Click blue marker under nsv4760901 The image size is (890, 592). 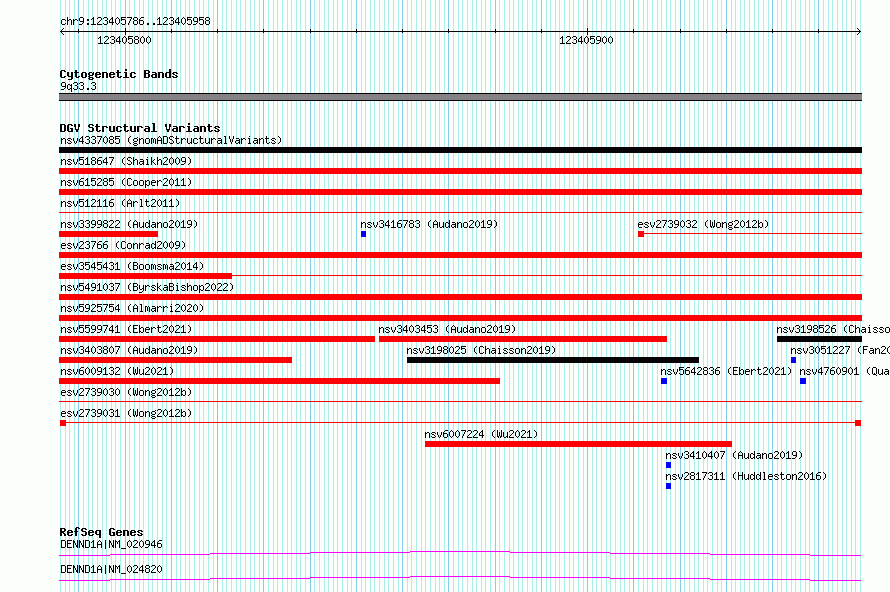coord(803,381)
